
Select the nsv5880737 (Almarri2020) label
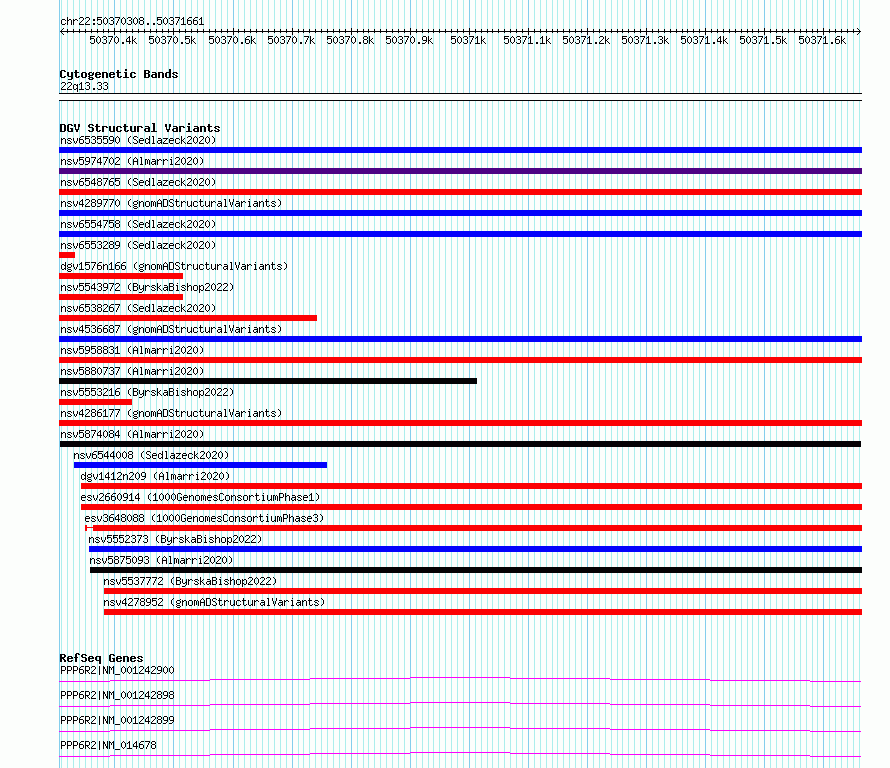132,371
